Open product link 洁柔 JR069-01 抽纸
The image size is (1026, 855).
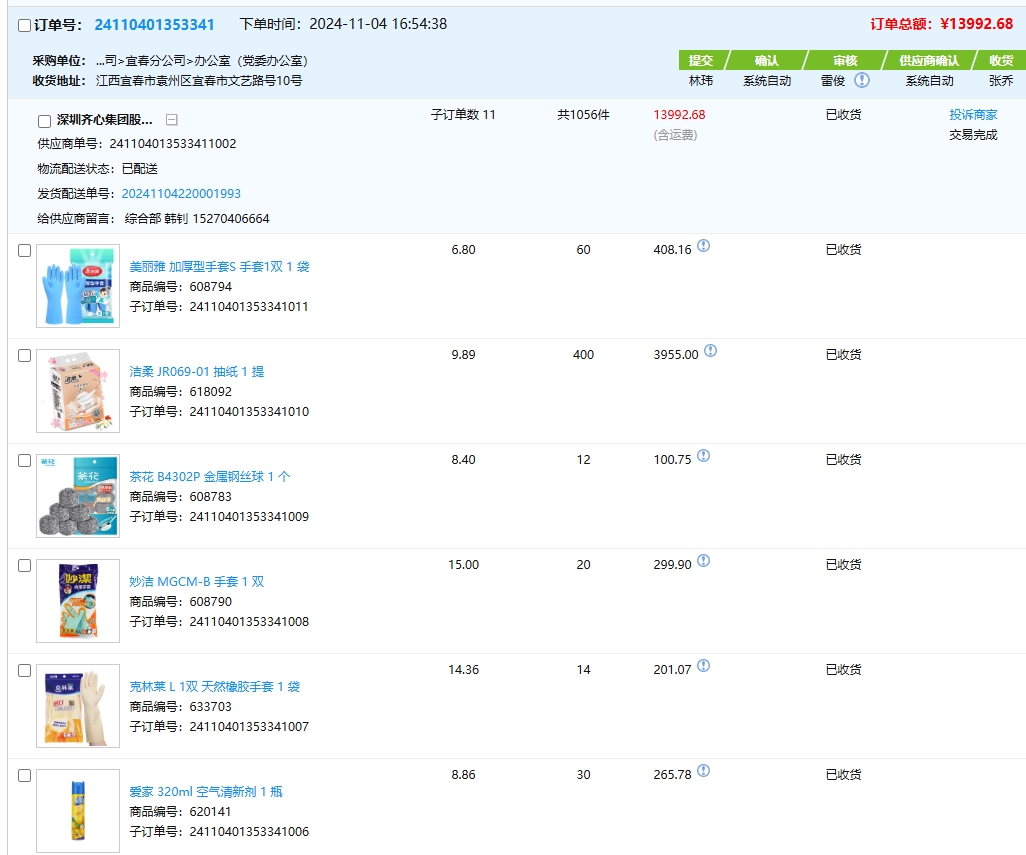pos(197,372)
